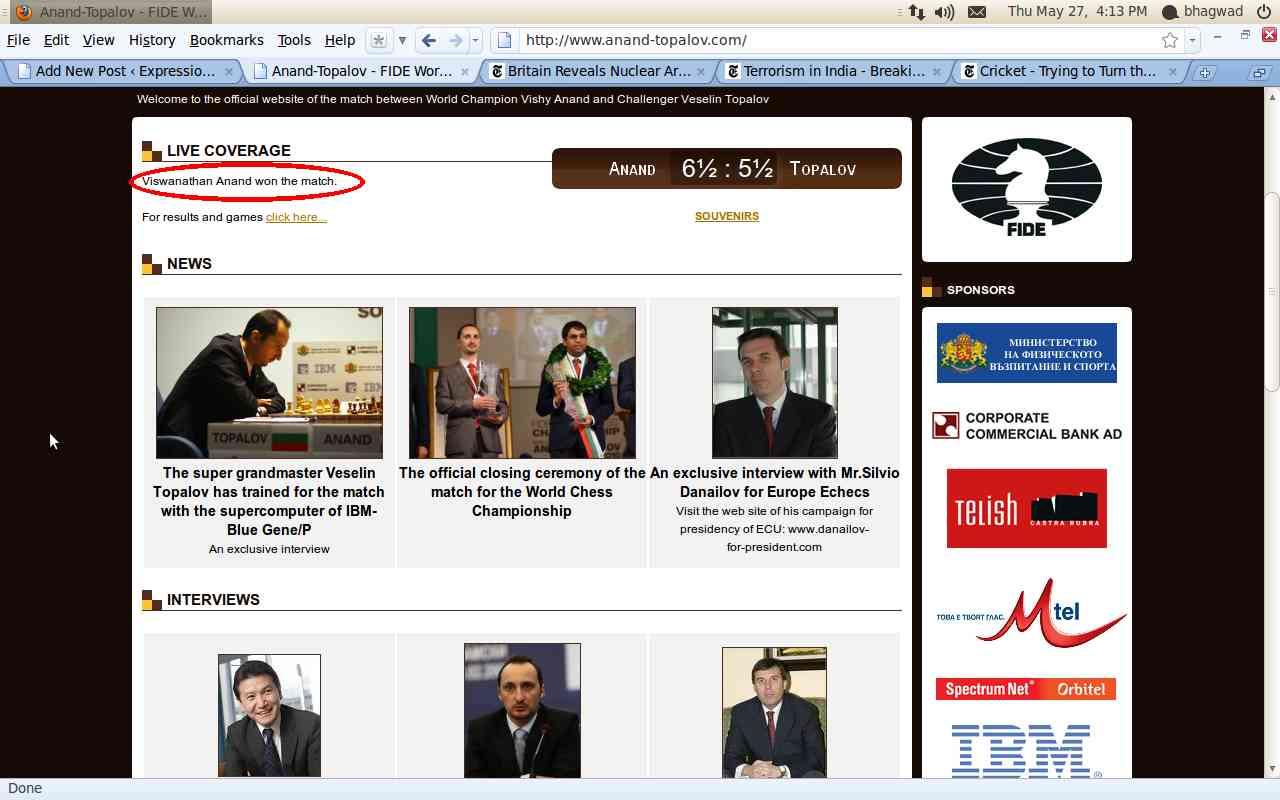Open the Help menu
The height and width of the screenshot is (800, 1280).
(x=340, y=40)
